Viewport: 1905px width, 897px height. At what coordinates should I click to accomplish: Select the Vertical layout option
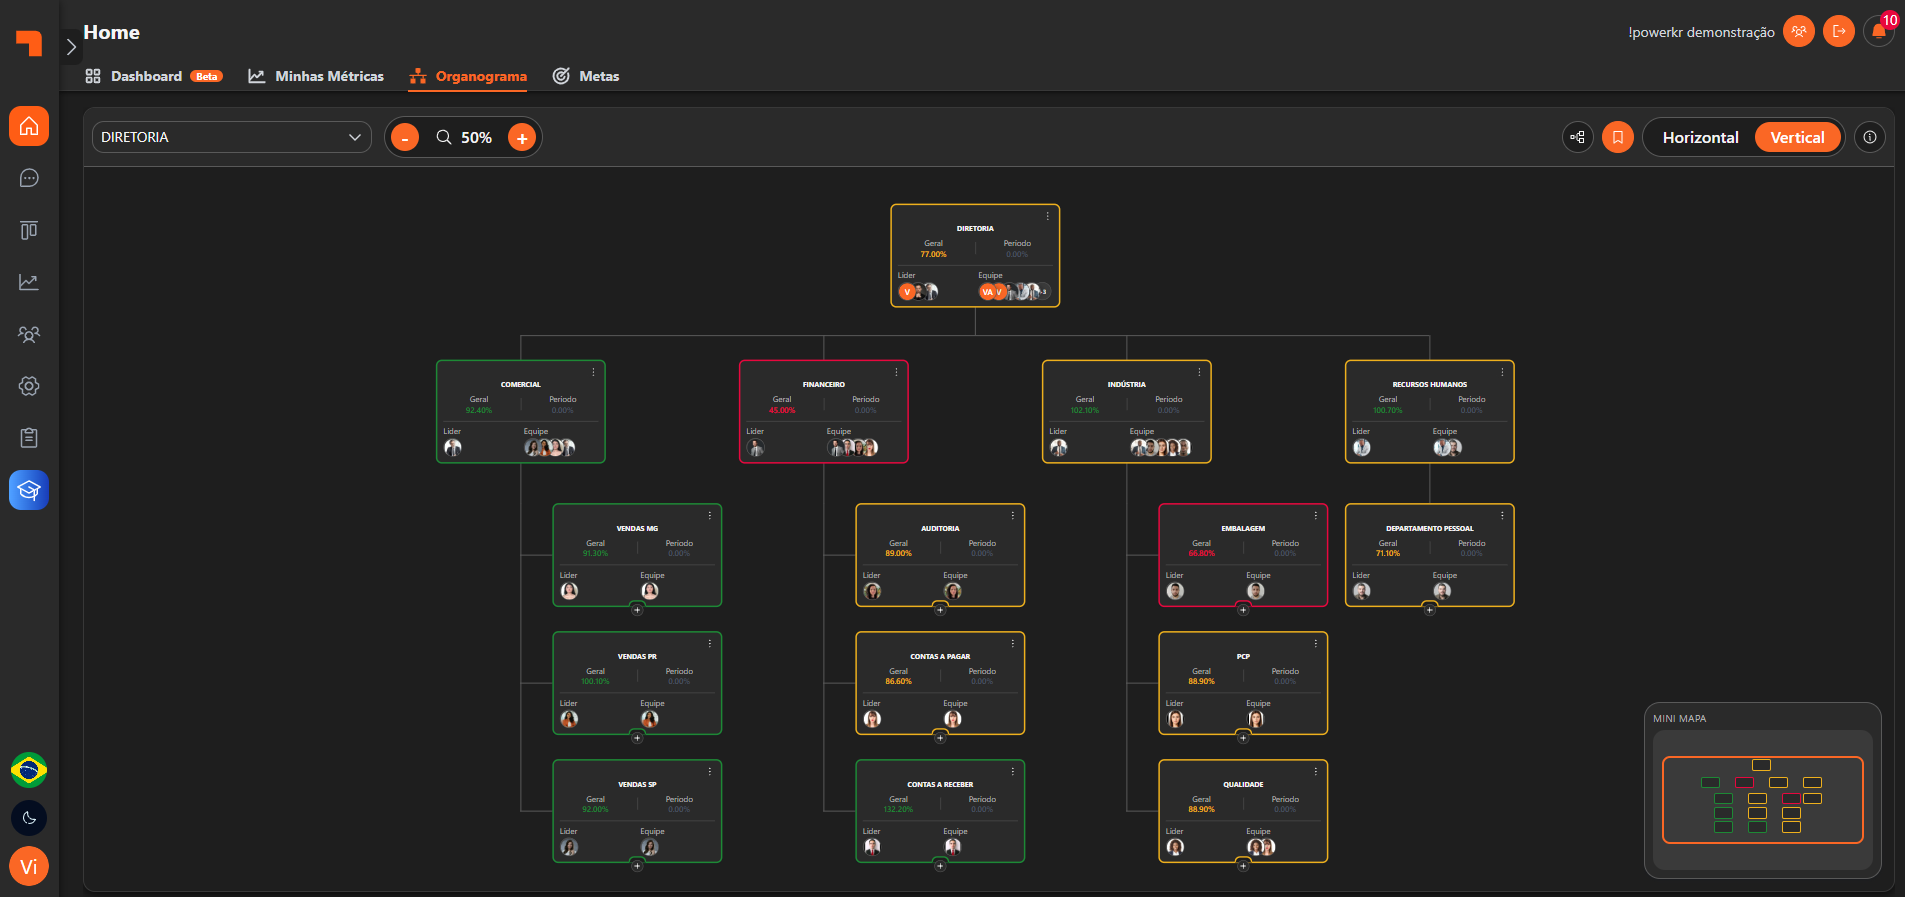pos(1797,137)
